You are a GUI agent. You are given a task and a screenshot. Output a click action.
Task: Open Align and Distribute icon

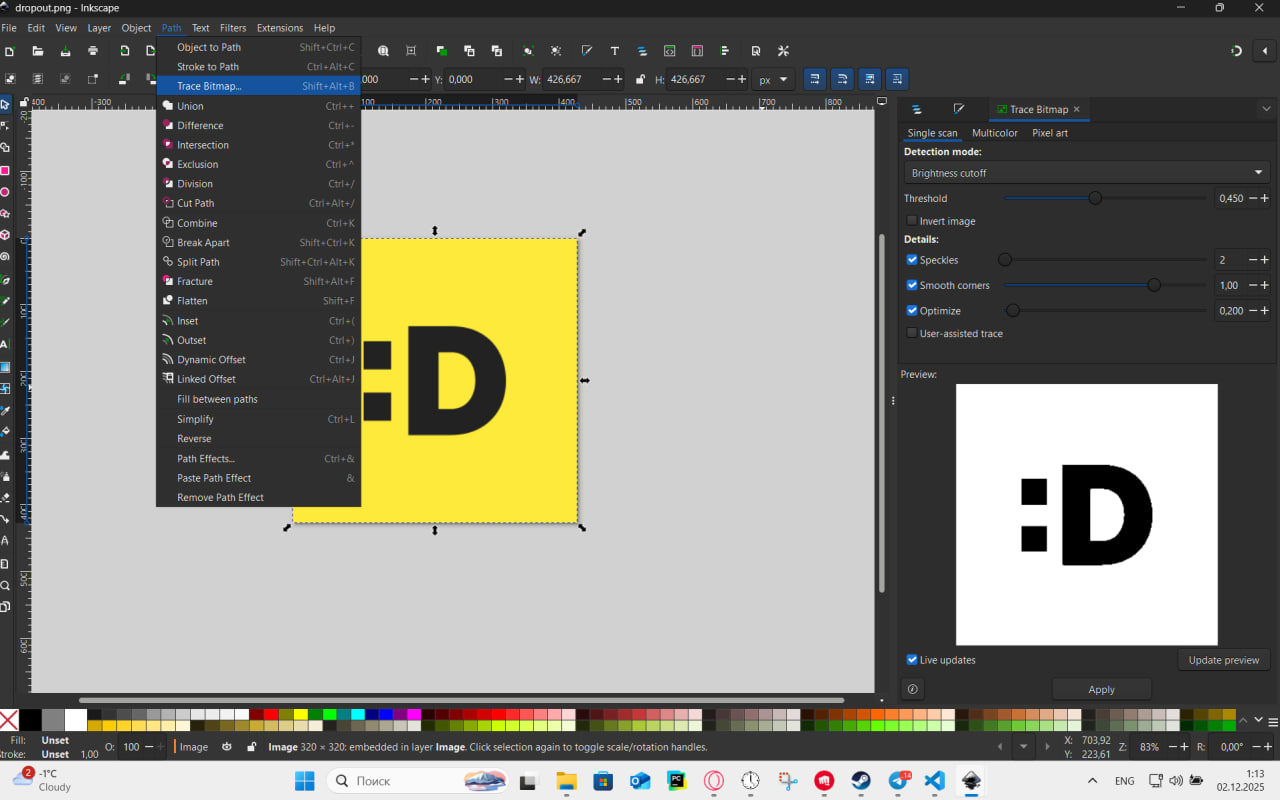point(725,51)
